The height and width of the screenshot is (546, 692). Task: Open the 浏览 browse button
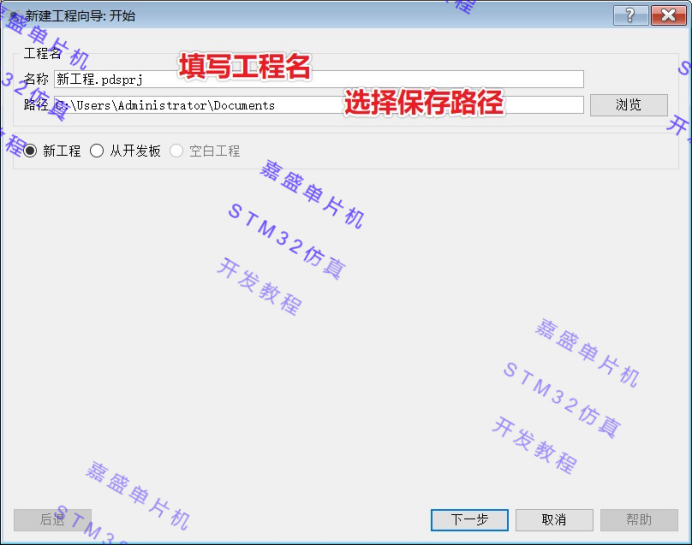click(628, 105)
